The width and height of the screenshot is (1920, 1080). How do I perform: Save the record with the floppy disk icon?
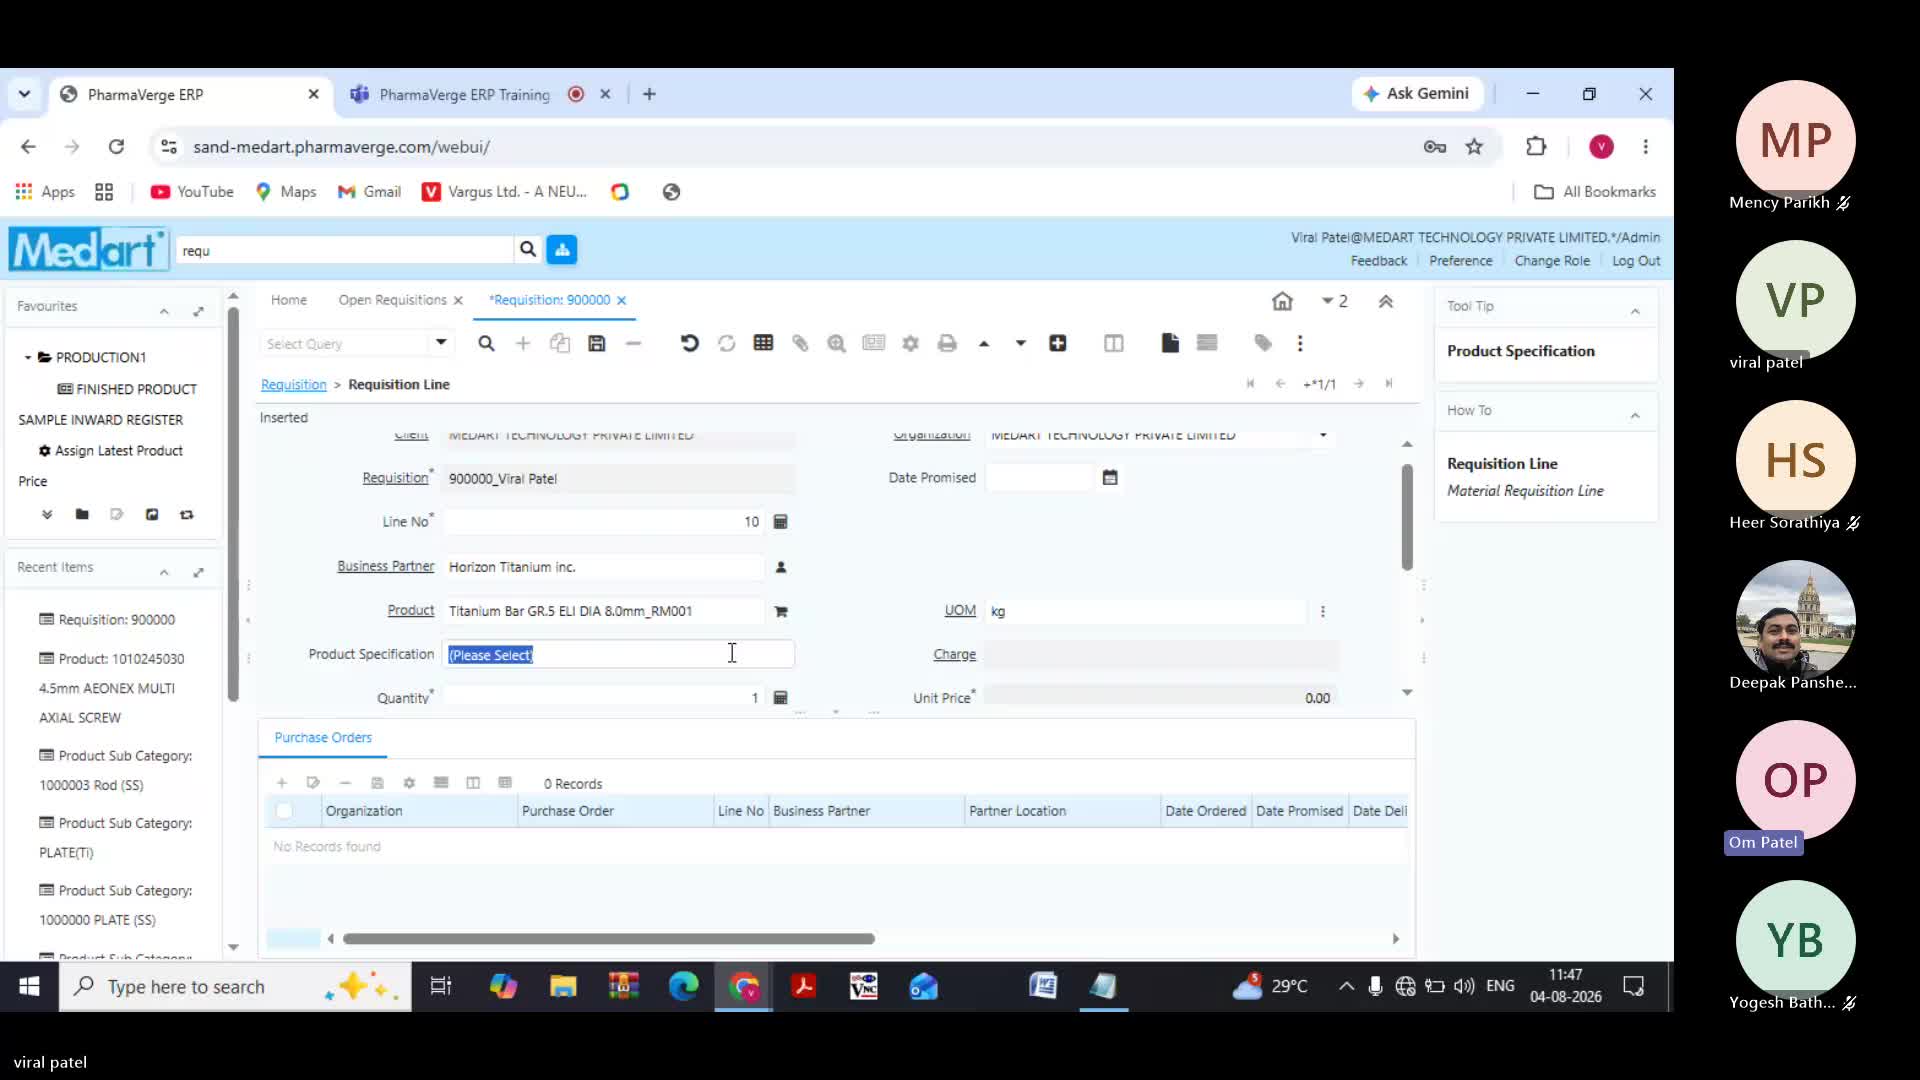597,343
